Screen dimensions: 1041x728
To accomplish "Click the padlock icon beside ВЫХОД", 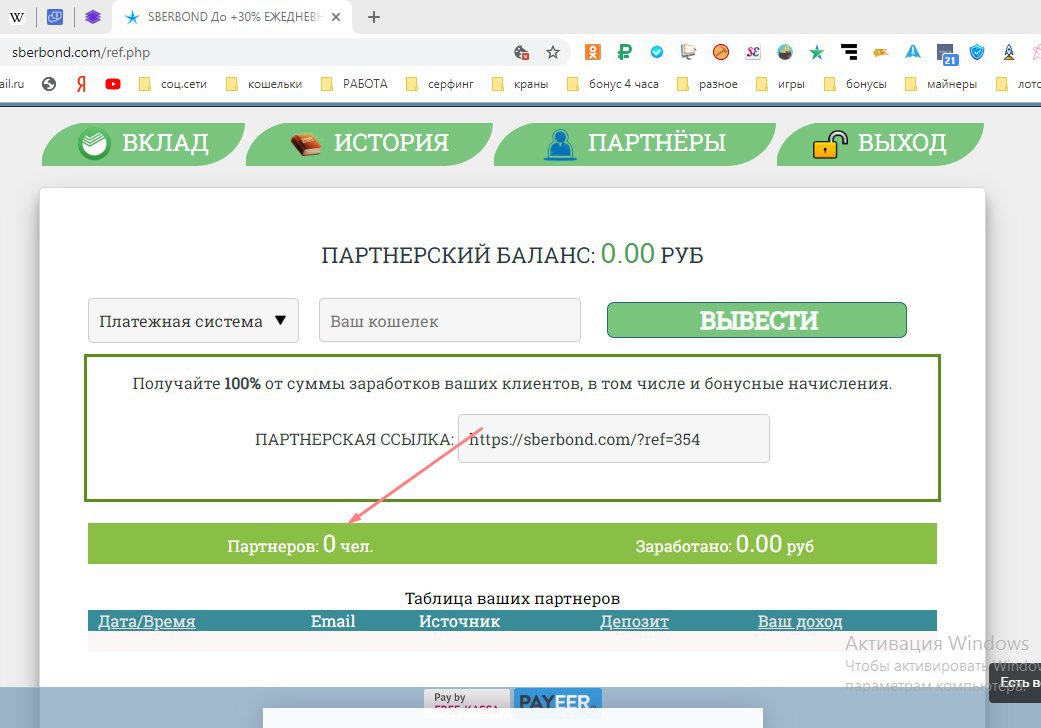I will [x=830, y=144].
